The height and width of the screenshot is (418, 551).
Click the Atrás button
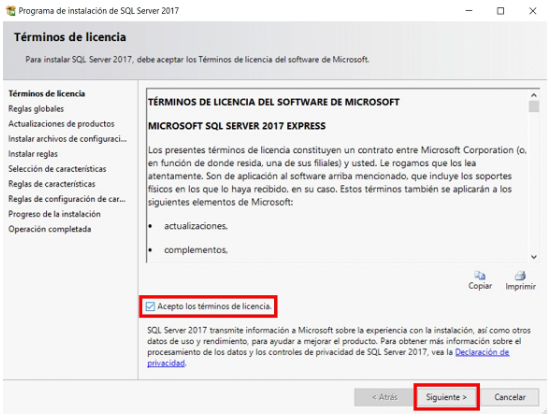click(x=384, y=397)
